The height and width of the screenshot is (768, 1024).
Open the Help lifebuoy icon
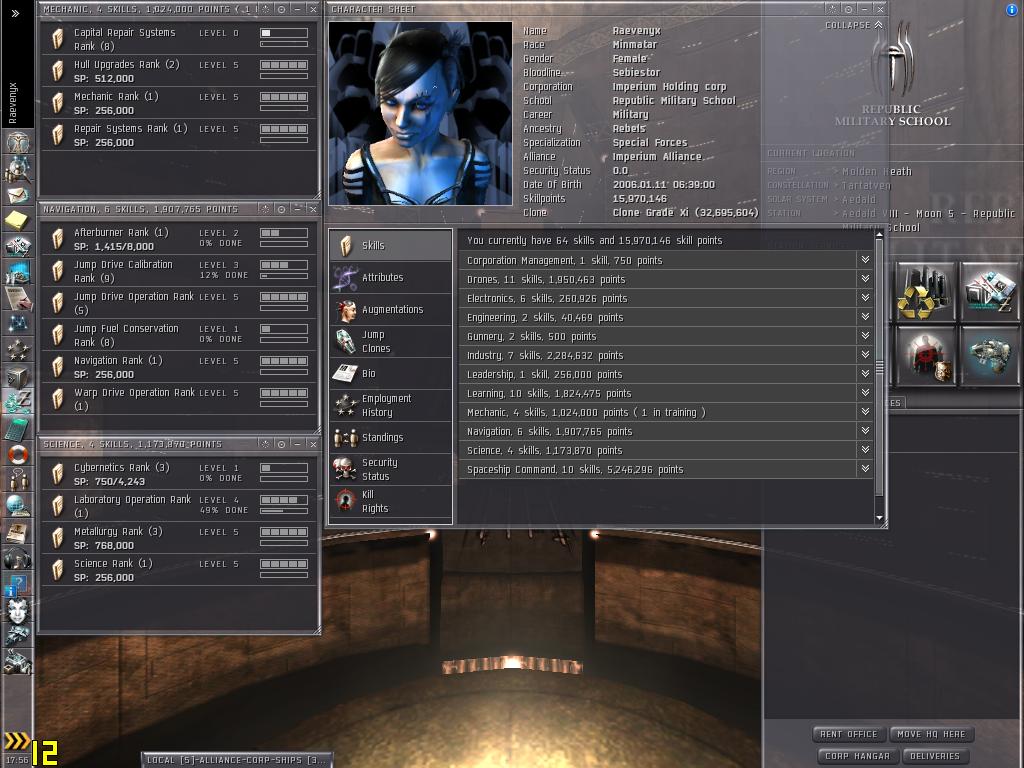[x=18, y=454]
